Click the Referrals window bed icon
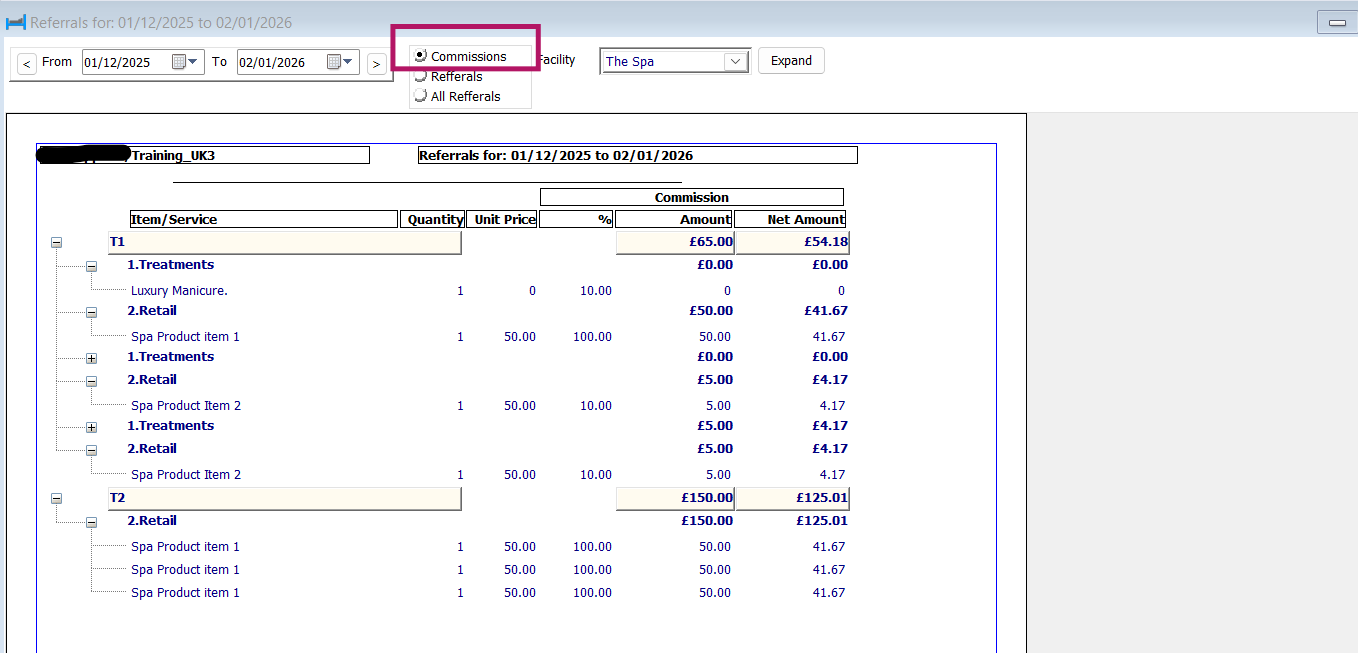 (x=16, y=22)
